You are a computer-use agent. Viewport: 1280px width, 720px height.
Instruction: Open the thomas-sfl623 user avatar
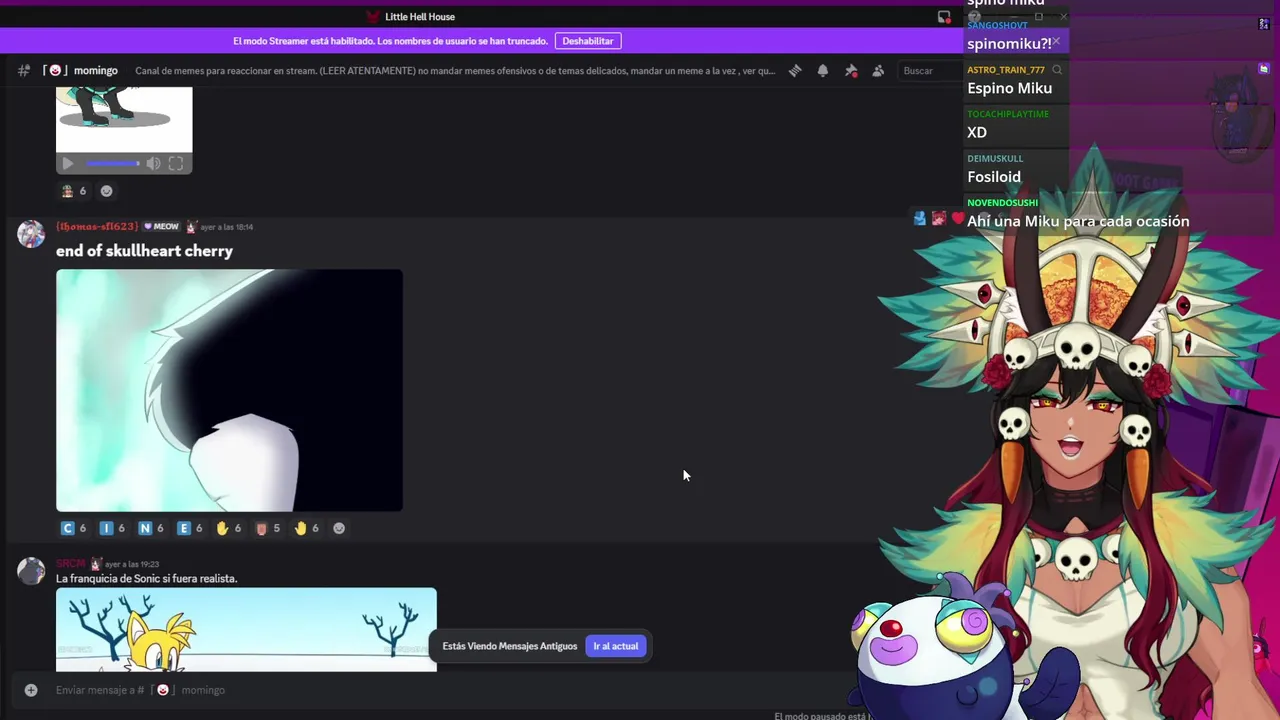[31, 234]
